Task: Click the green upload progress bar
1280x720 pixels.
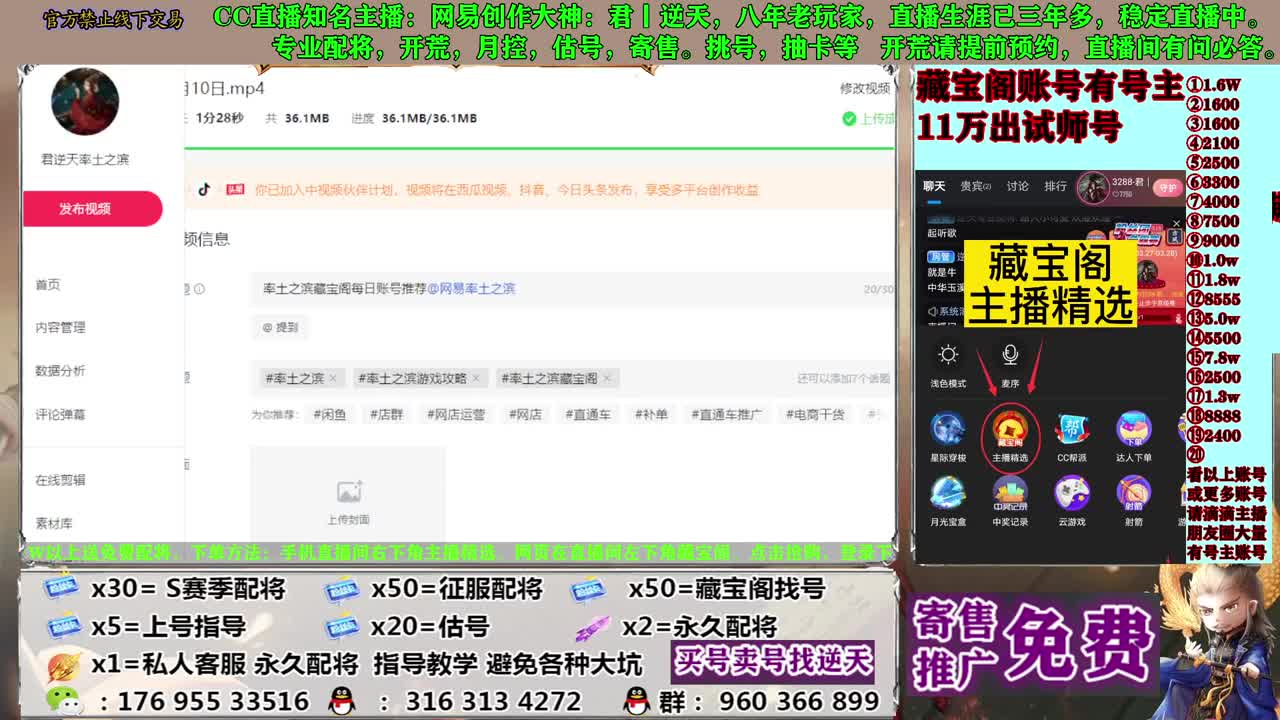Action: 539,148
